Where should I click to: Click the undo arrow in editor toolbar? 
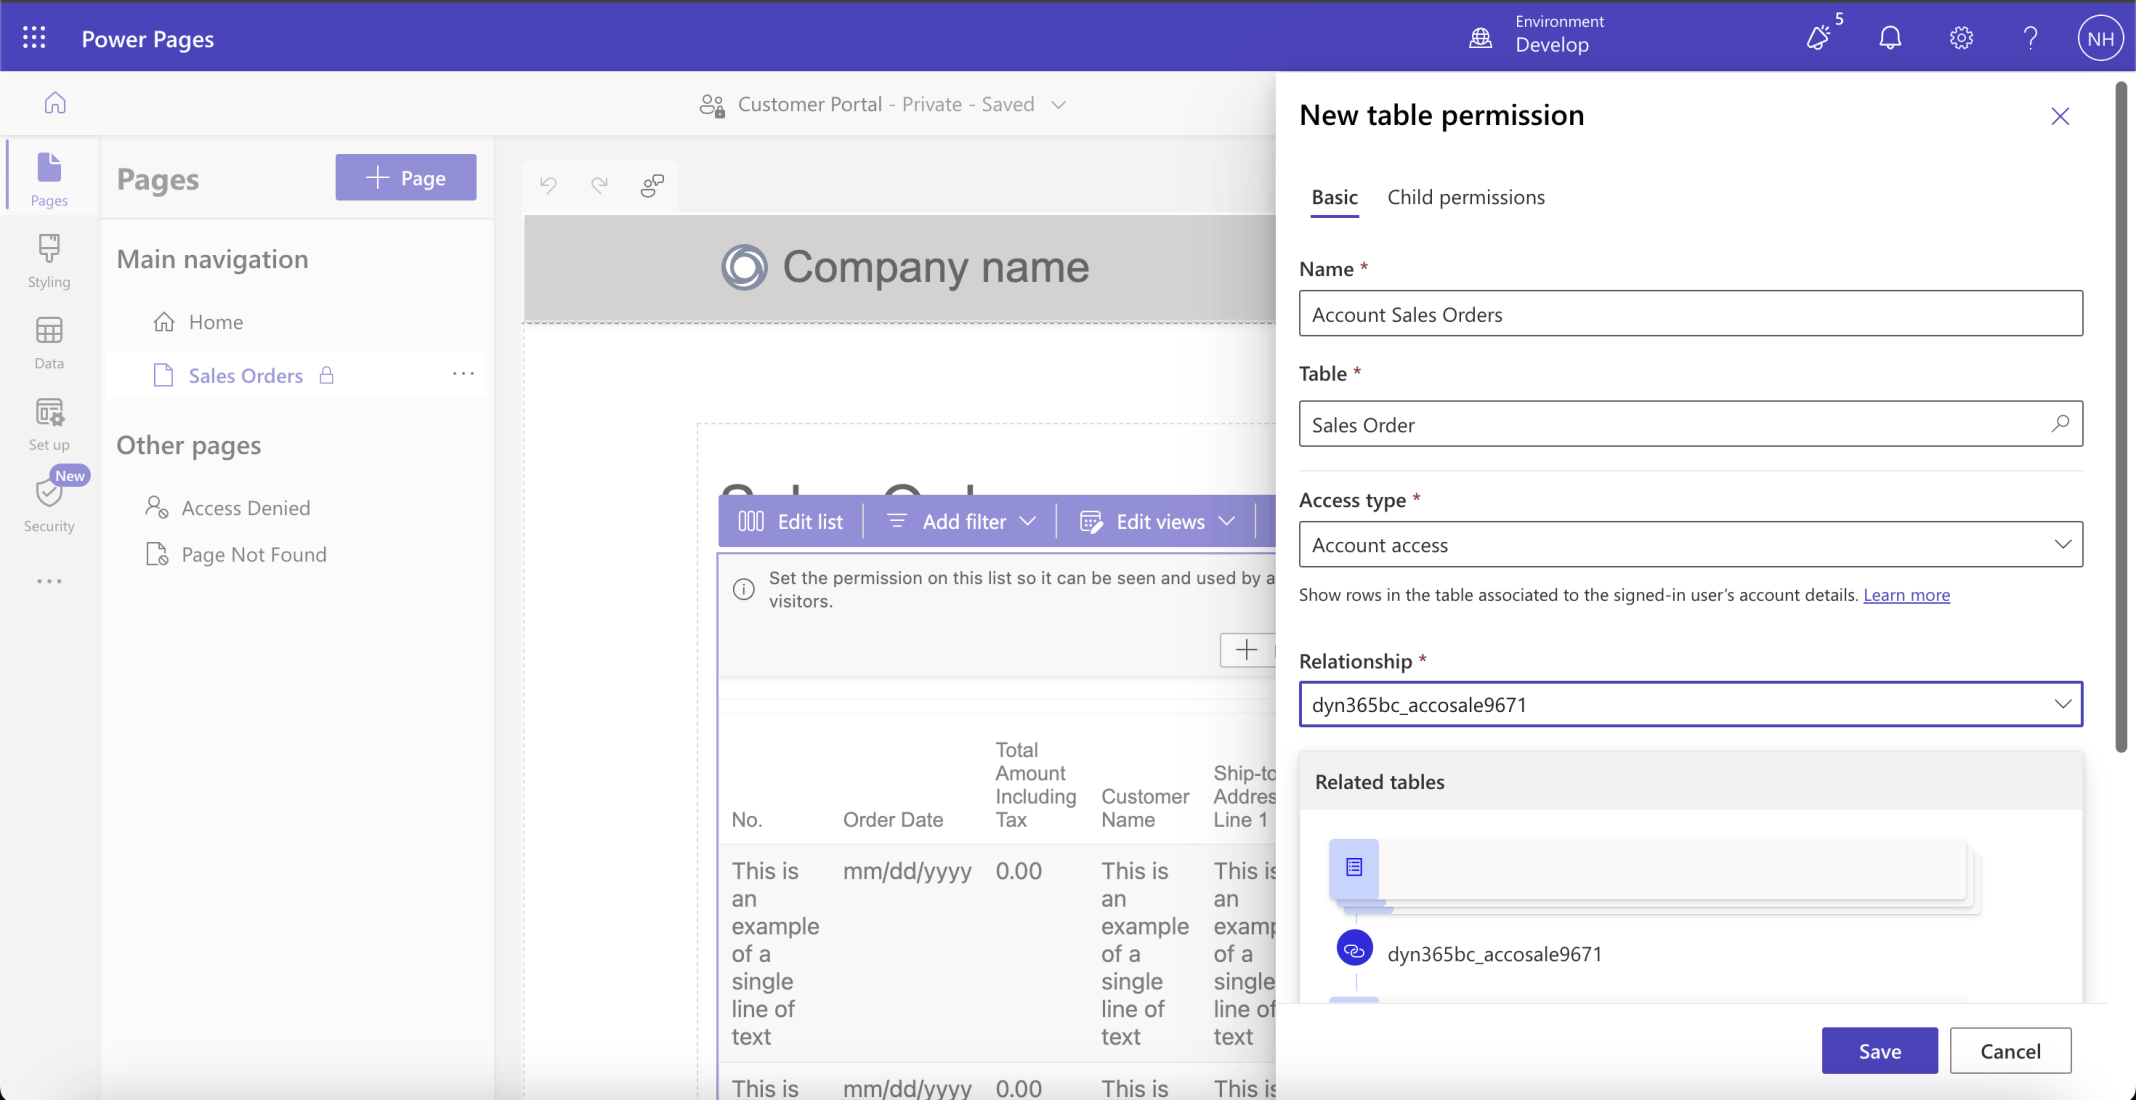tap(548, 184)
